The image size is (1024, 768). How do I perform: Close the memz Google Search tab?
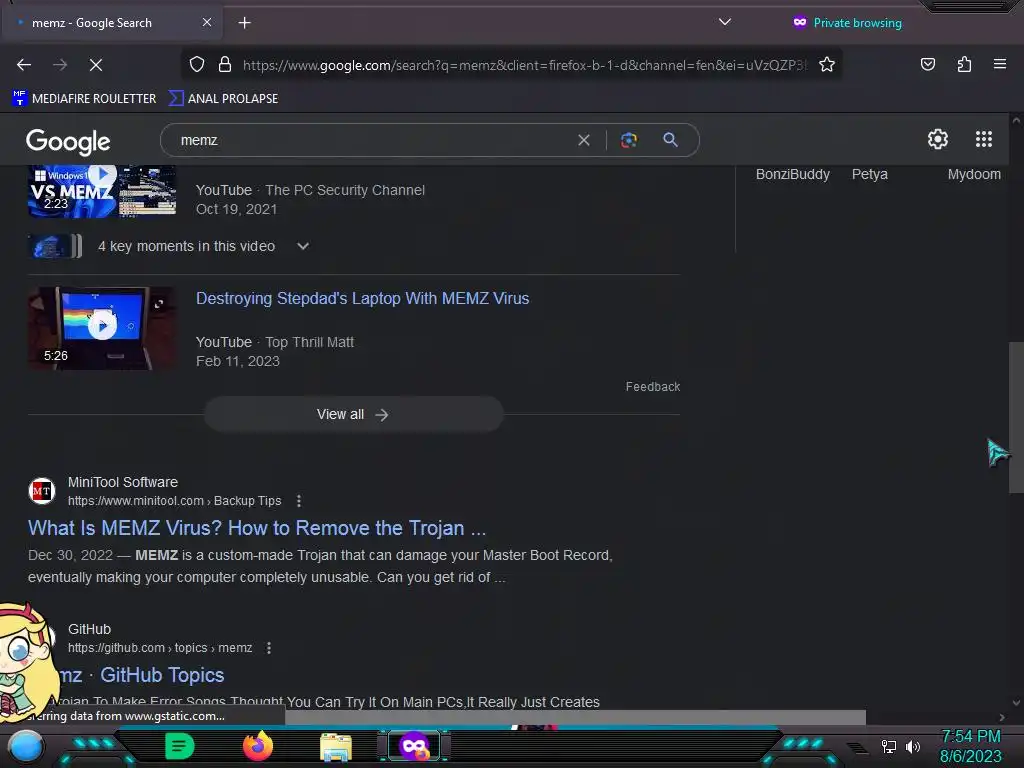pos(206,22)
